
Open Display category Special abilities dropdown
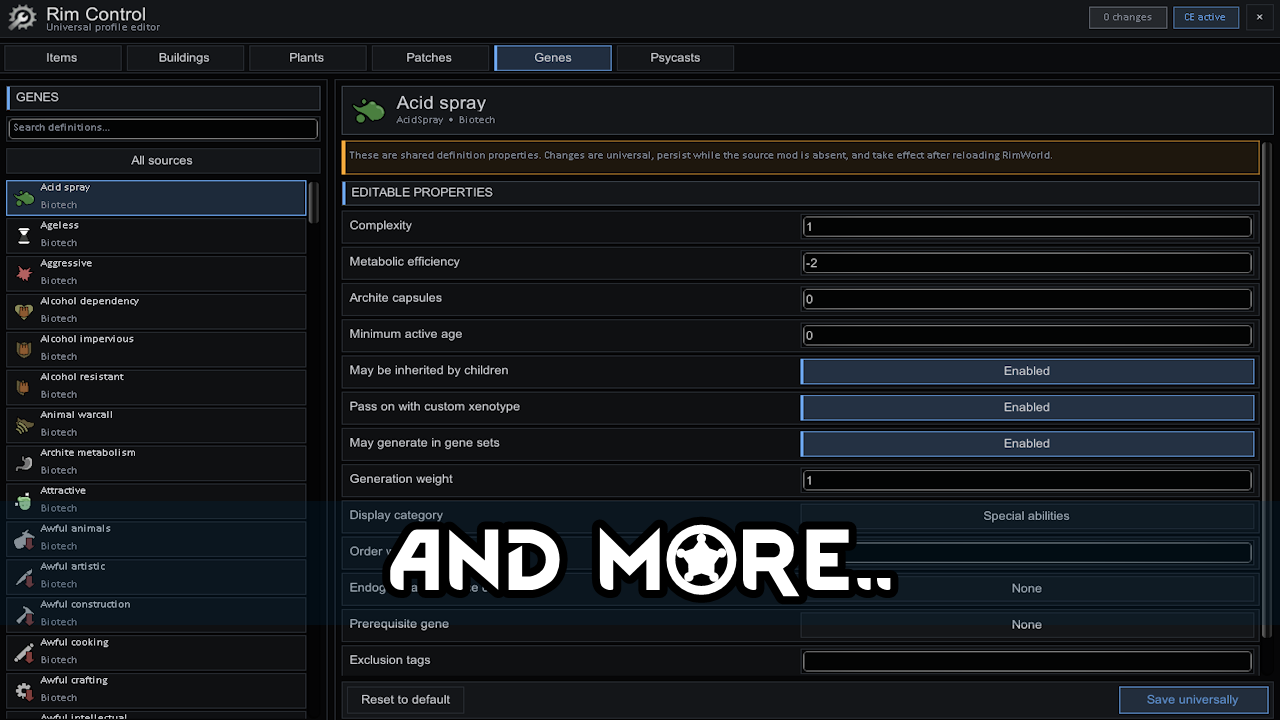(1027, 516)
